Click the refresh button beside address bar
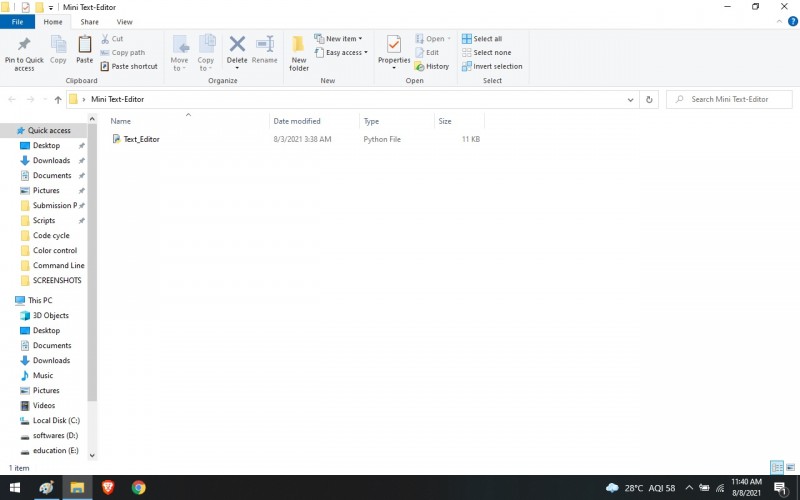This screenshot has width=800, height=500. pyautogui.click(x=649, y=99)
